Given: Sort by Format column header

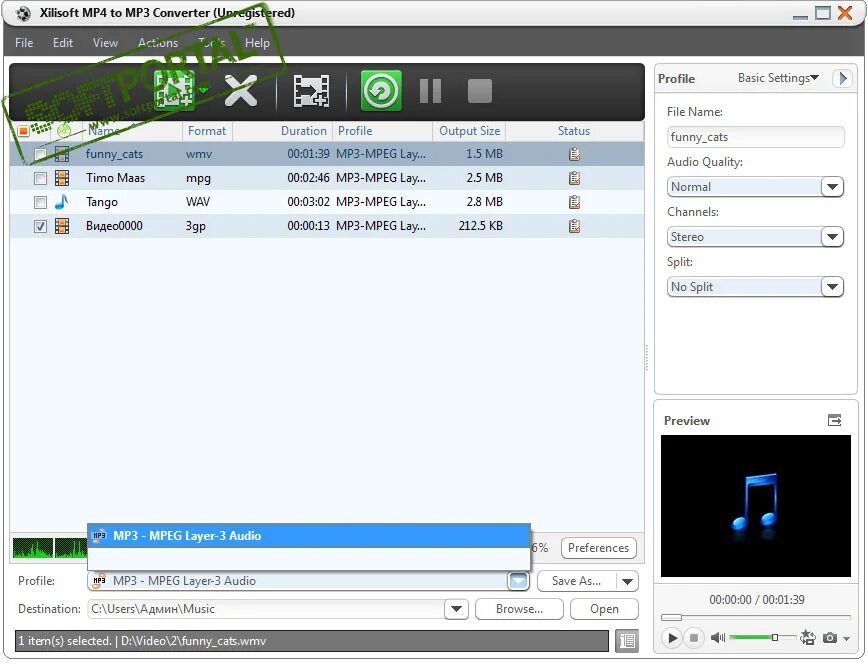Looking at the screenshot, I should (x=206, y=131).
